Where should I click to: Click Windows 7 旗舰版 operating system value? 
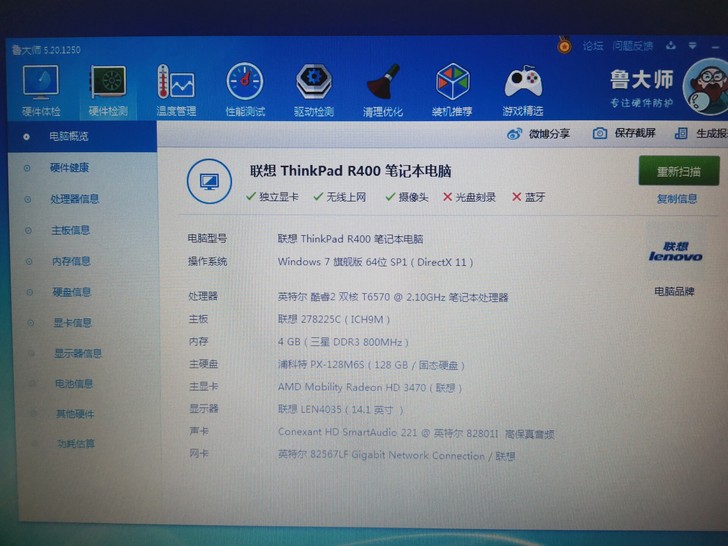[x=375, y=262]
